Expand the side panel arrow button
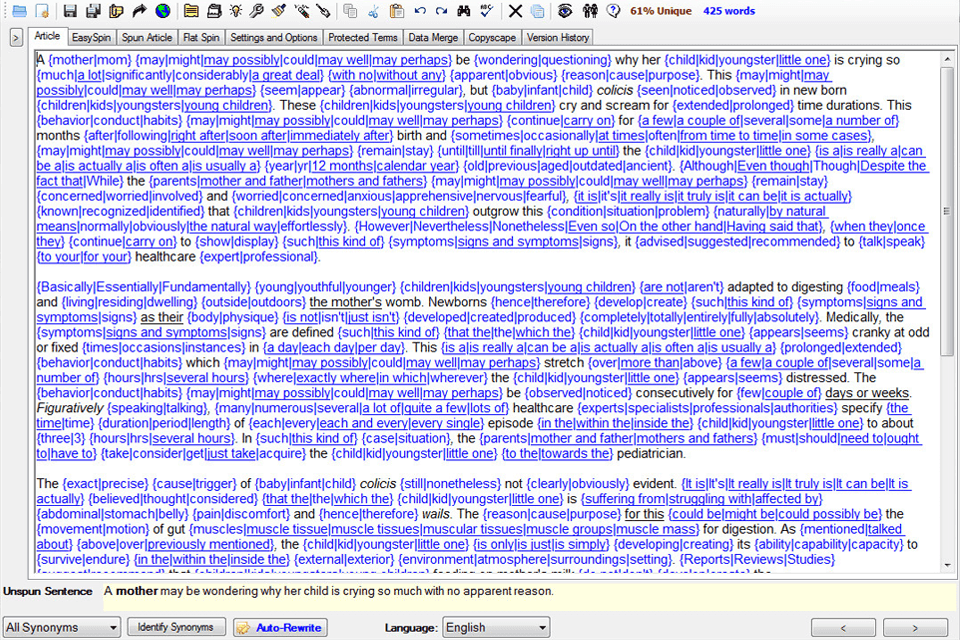 tap(16, 38)
